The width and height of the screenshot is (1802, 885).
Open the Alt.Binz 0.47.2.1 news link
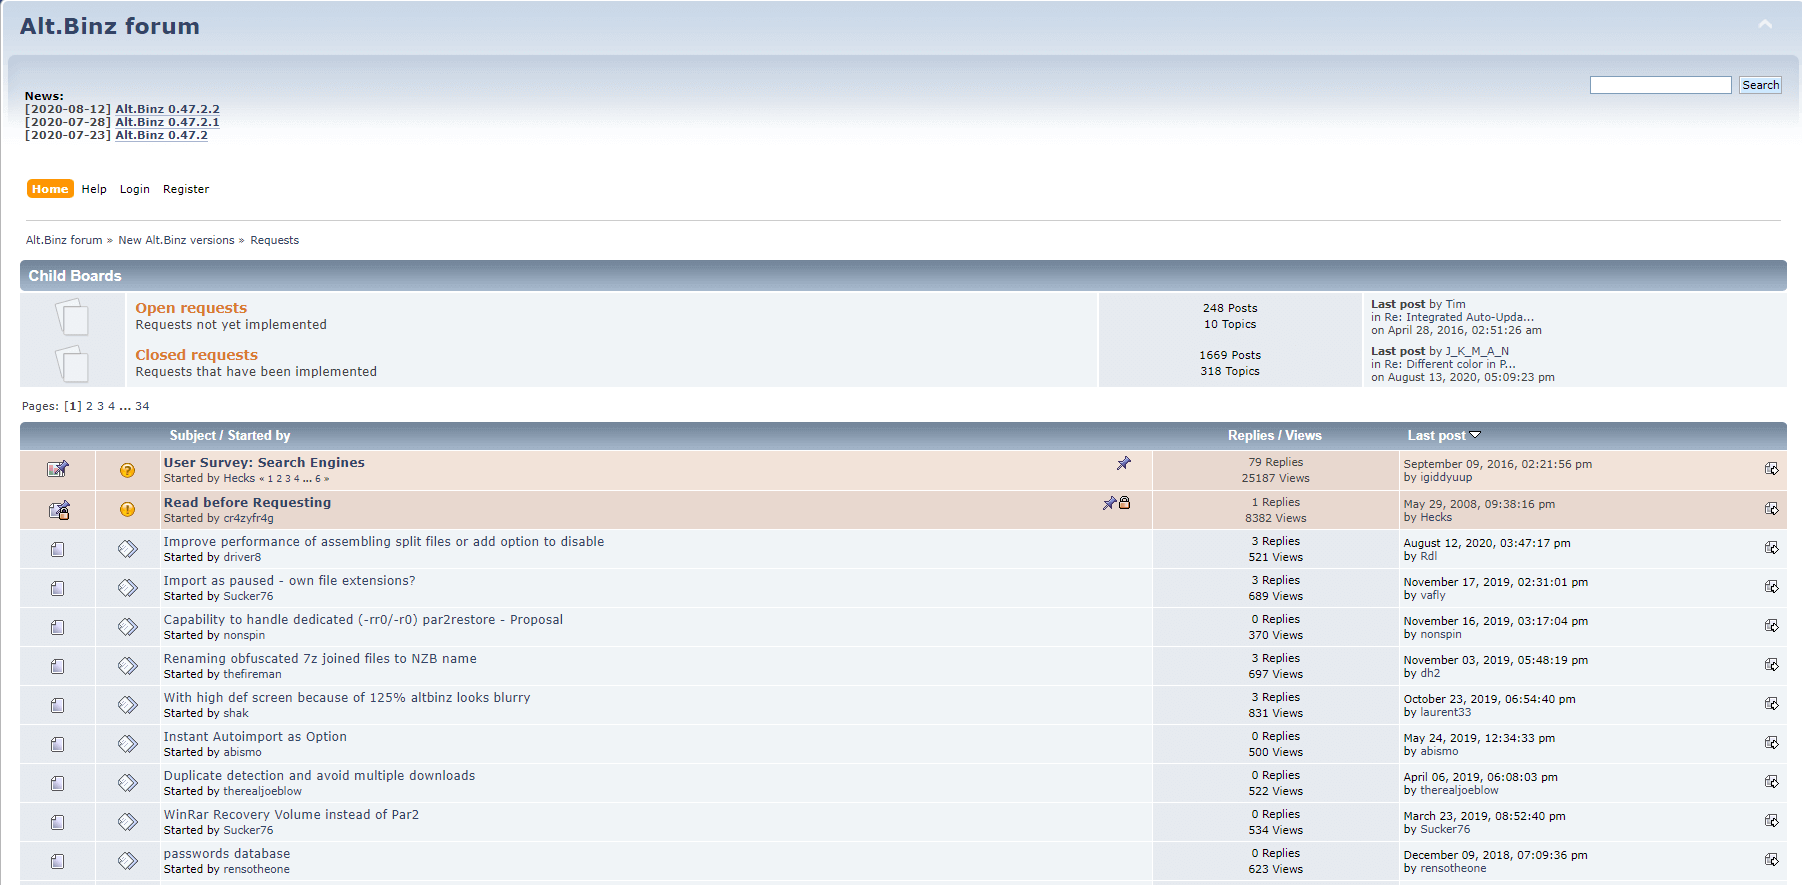(167, 122)
